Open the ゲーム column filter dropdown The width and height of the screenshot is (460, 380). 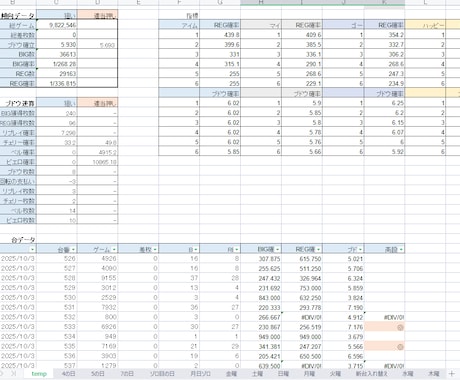click(114, 249)
